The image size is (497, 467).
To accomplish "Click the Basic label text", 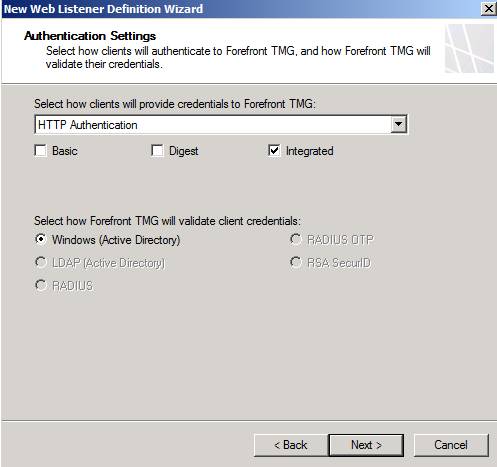I will tap(65, 151).
